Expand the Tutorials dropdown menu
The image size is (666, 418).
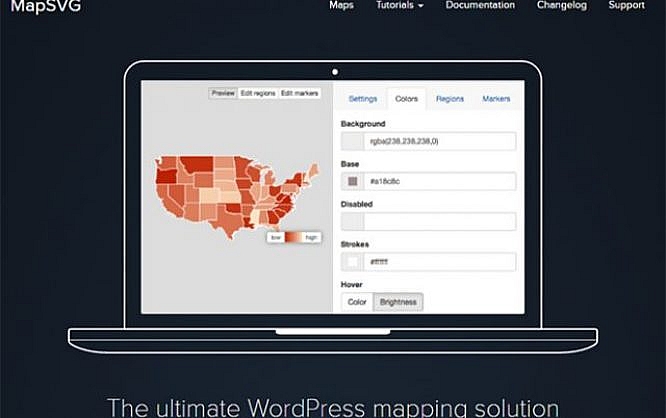coord(400,5)
